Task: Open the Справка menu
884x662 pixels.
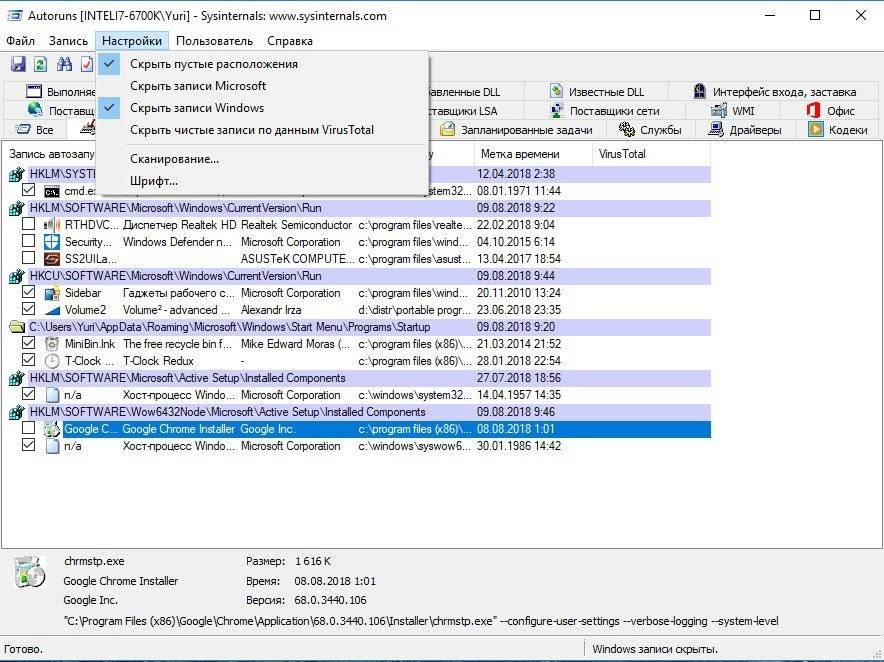Action: (290, 41)
